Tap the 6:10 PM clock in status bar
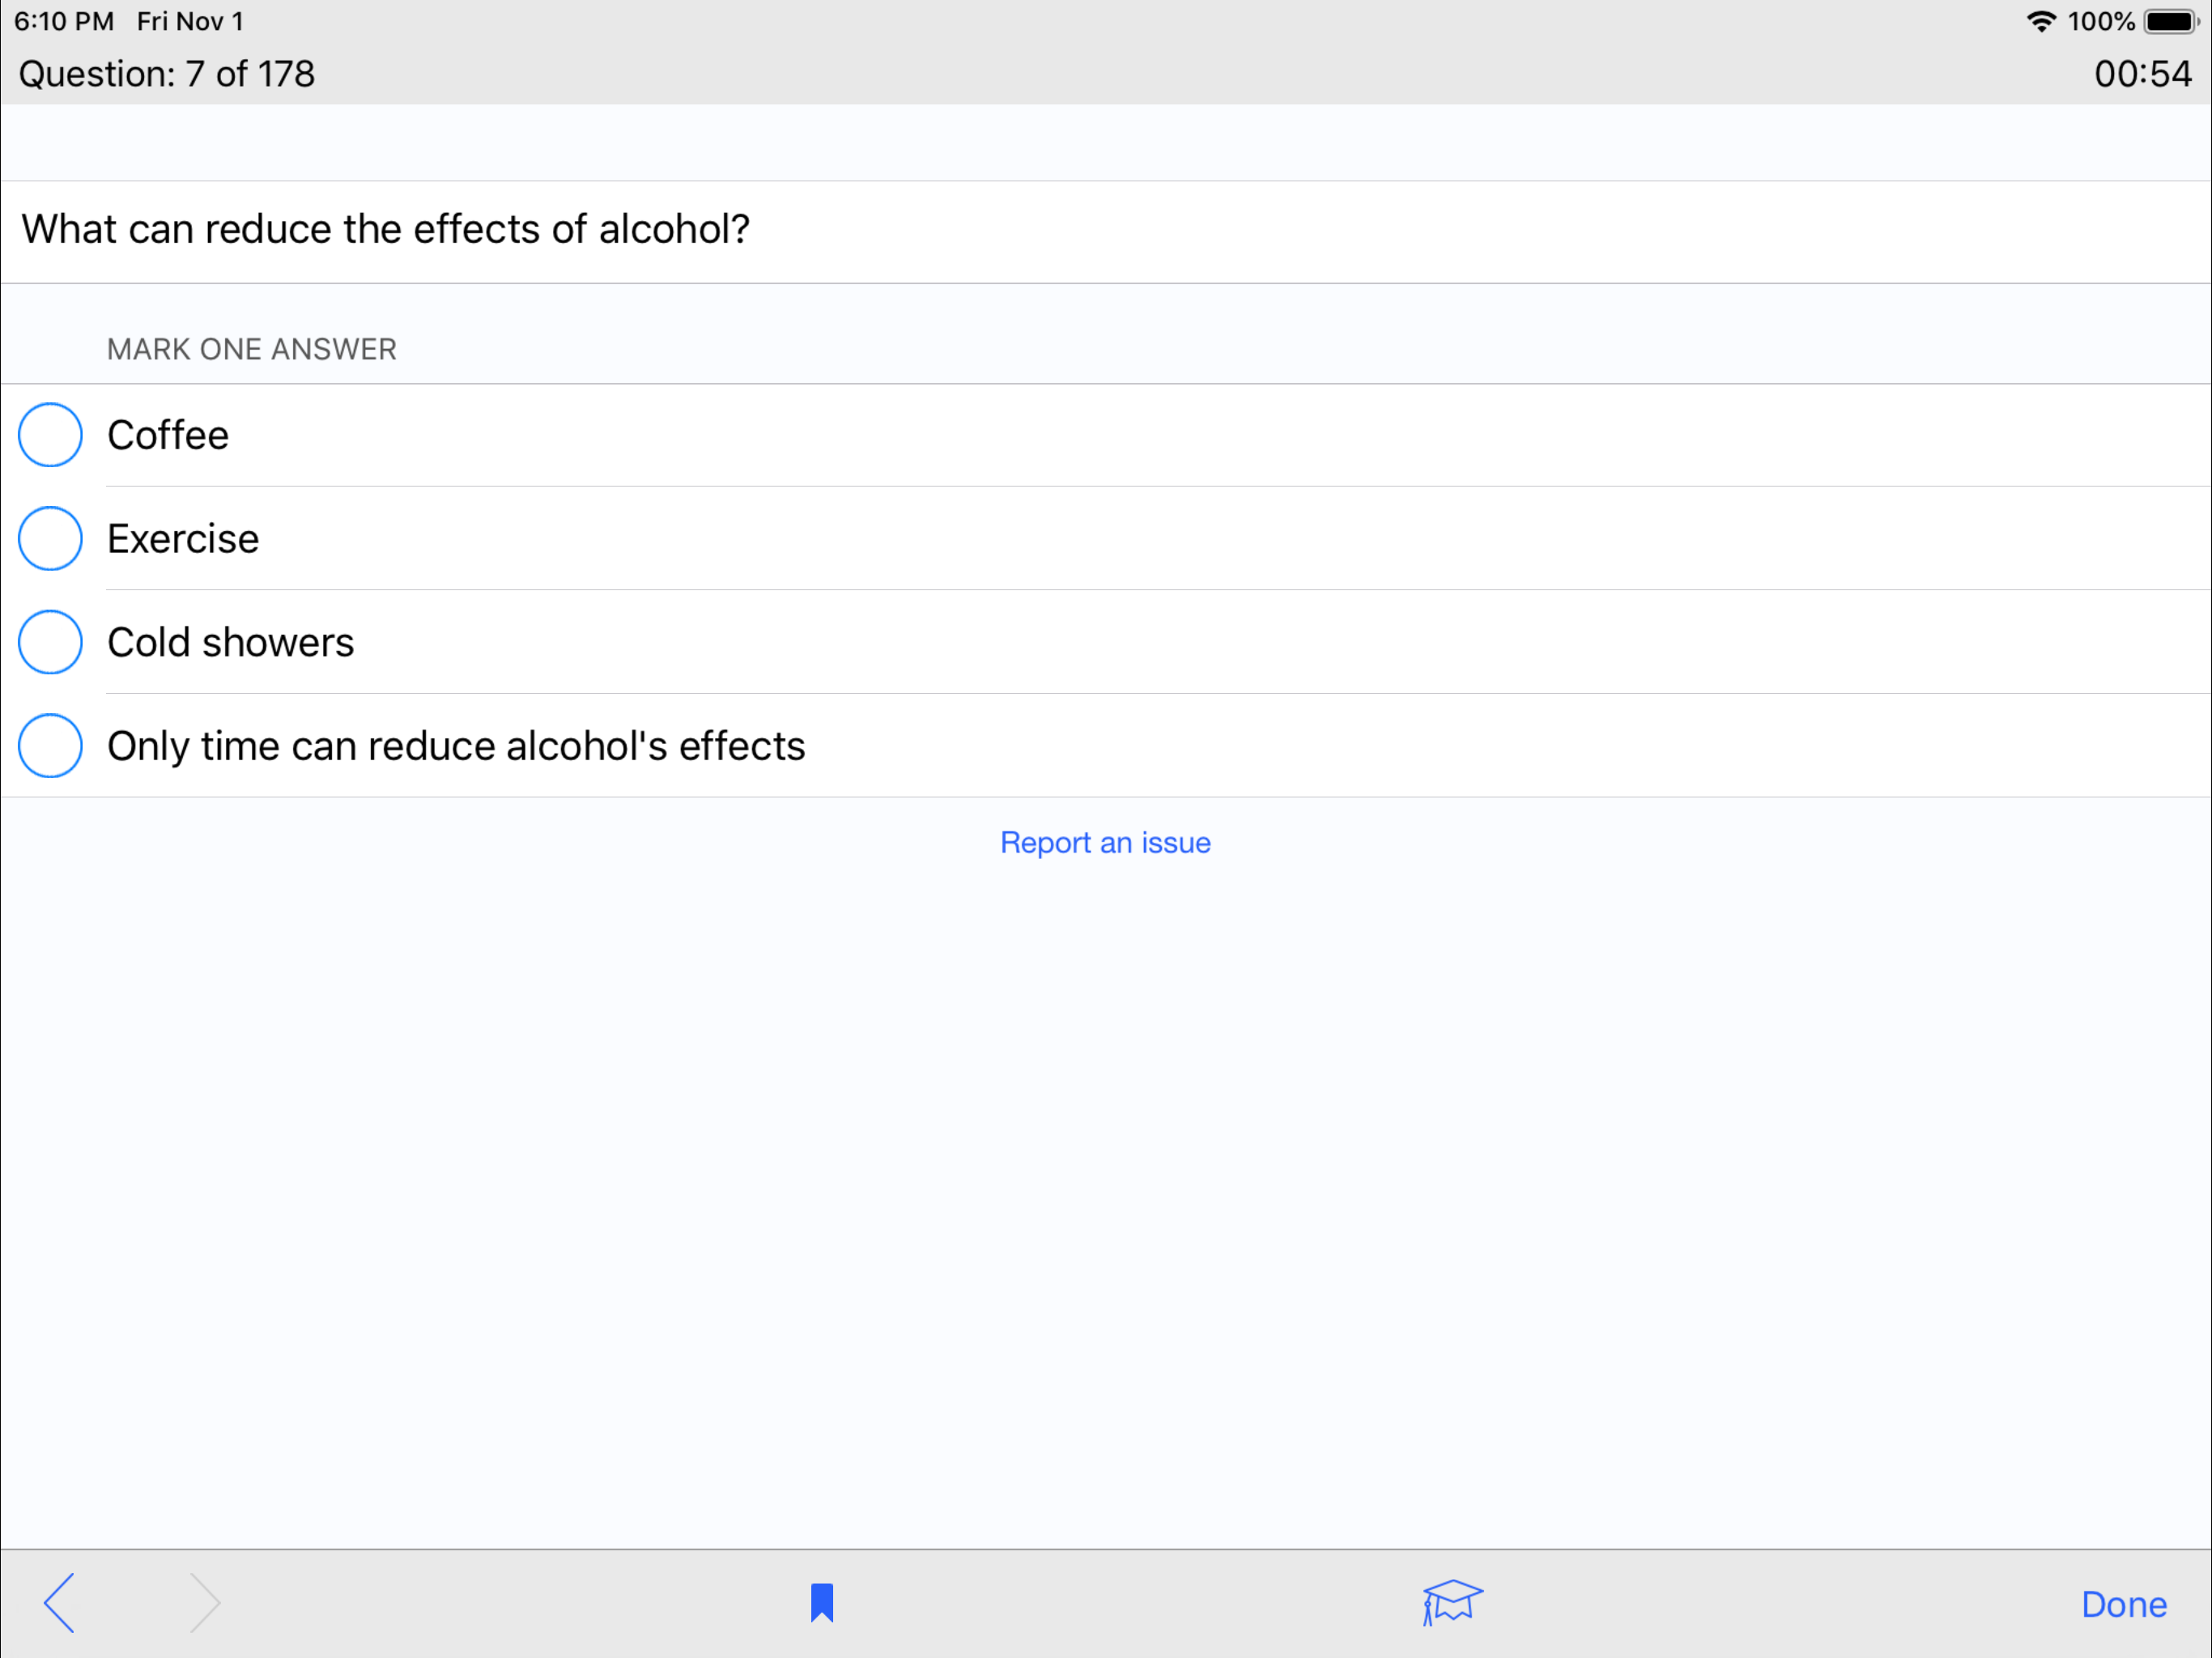This screenshot has width=2212, height=1658. point(64,21)
